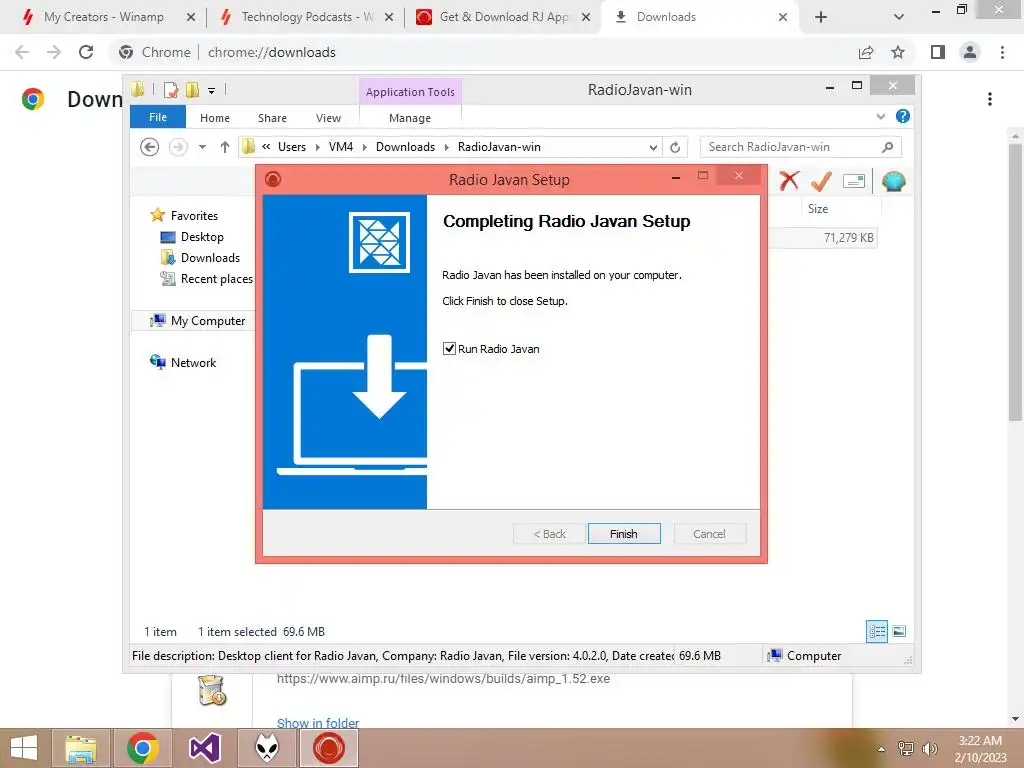
Task: Select Recent places in Favorites
Action: pos(216,279)
